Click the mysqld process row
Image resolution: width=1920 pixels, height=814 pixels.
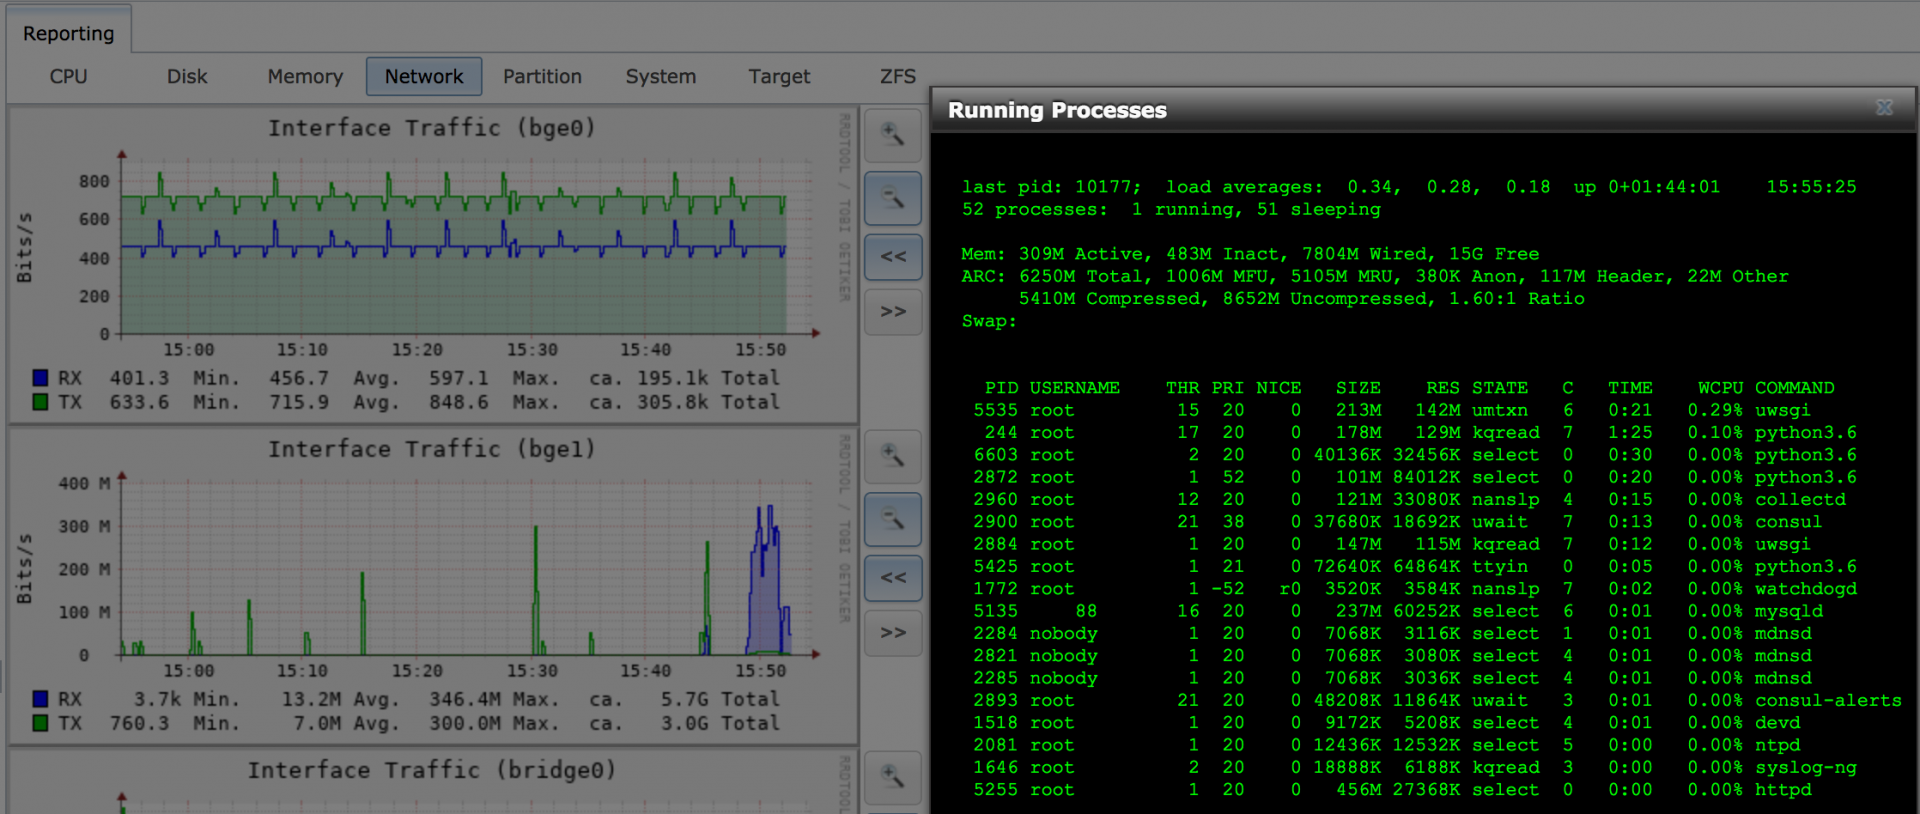[1398, 611]
